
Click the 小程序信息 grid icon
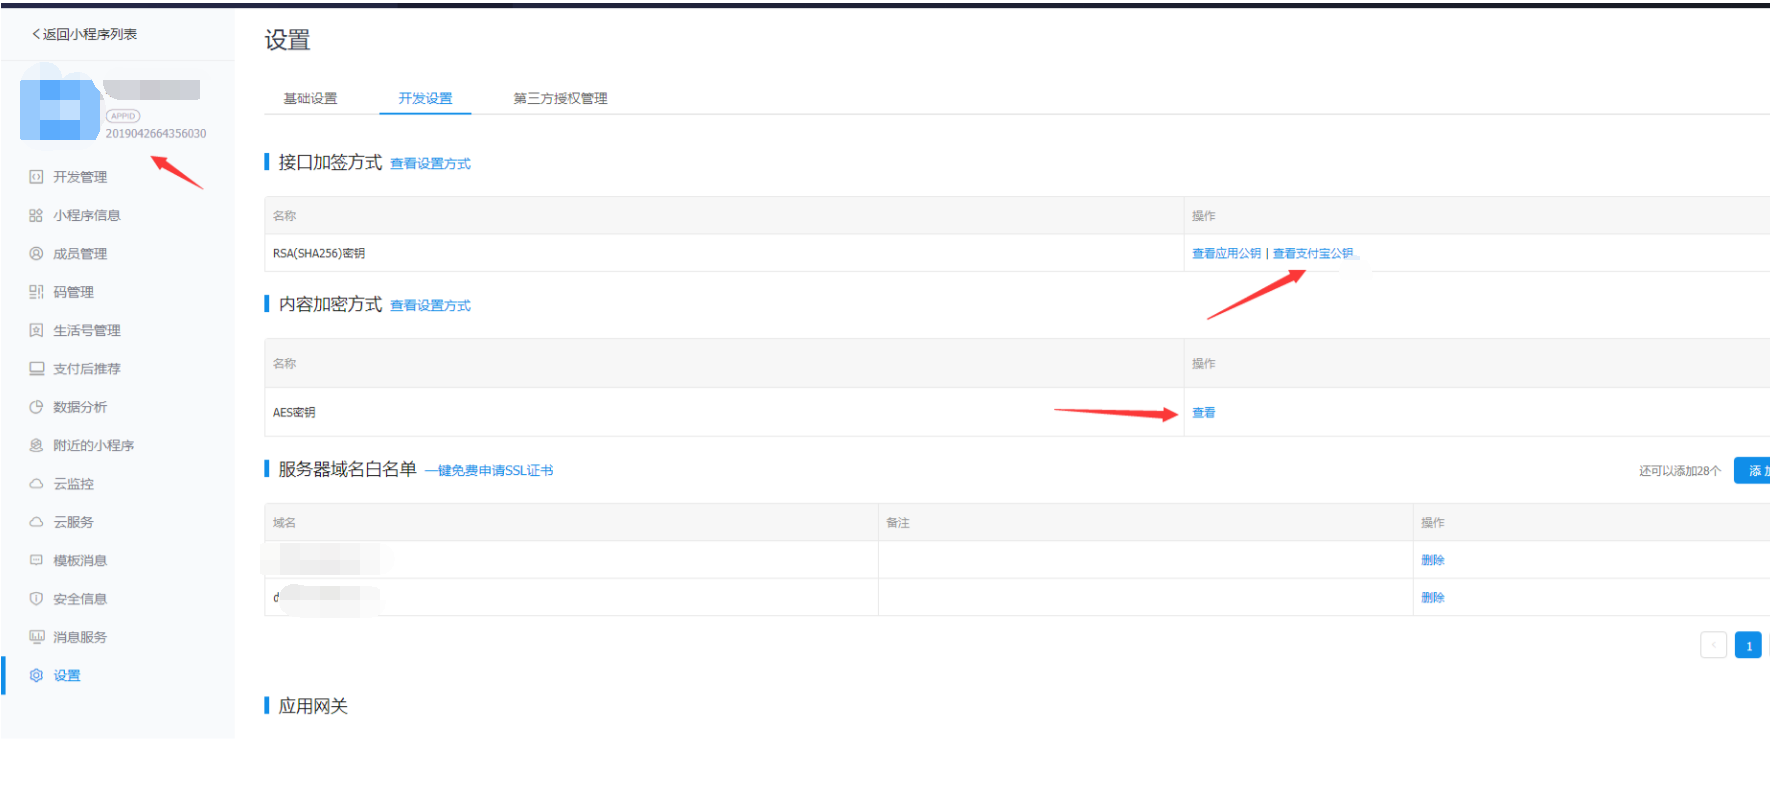point(36,215)
